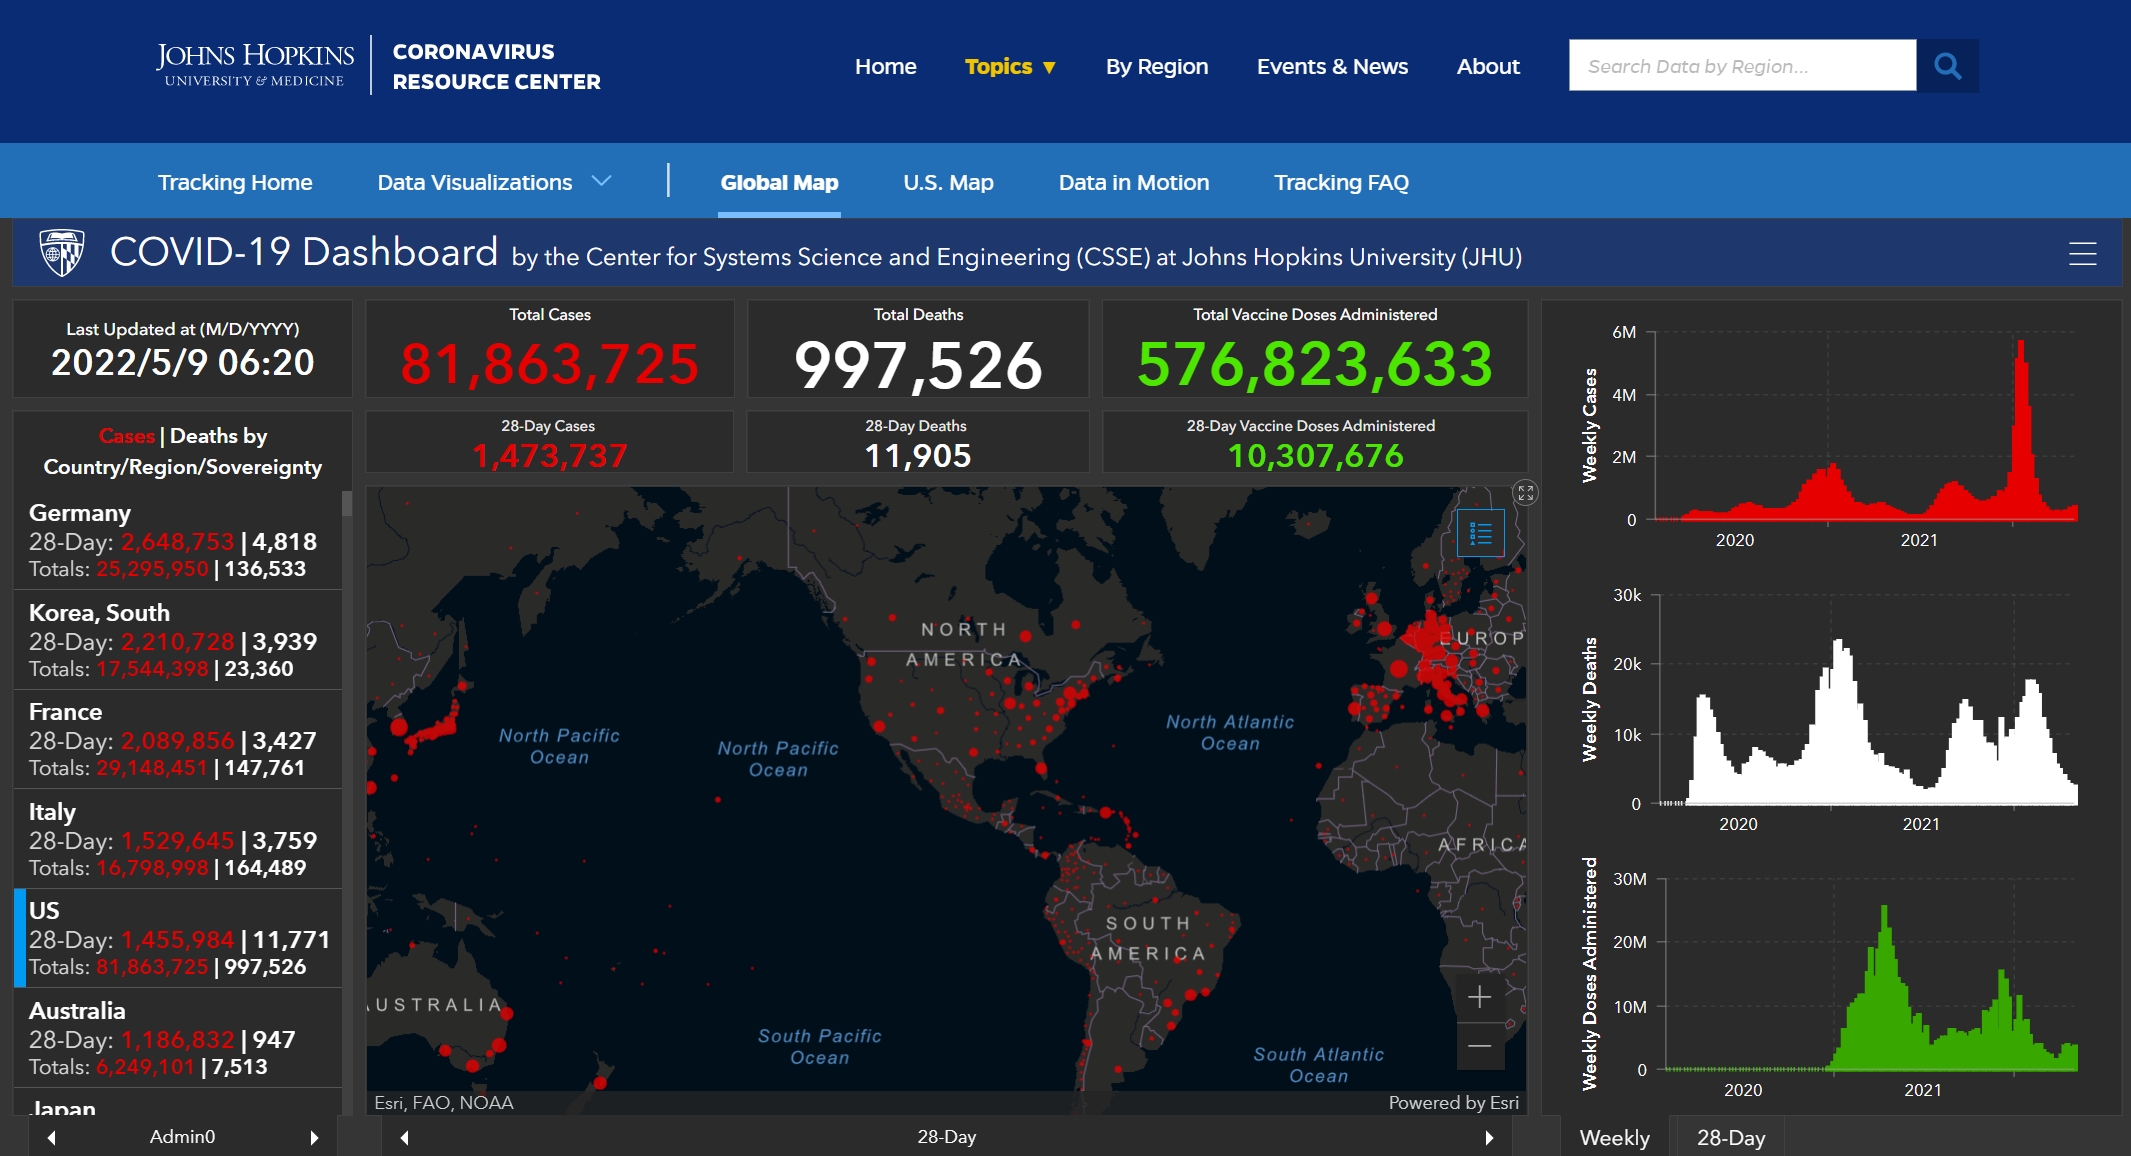The image size is (2131, 1156).
Task: Click the Search Data by Region field
Action: 1741,66
